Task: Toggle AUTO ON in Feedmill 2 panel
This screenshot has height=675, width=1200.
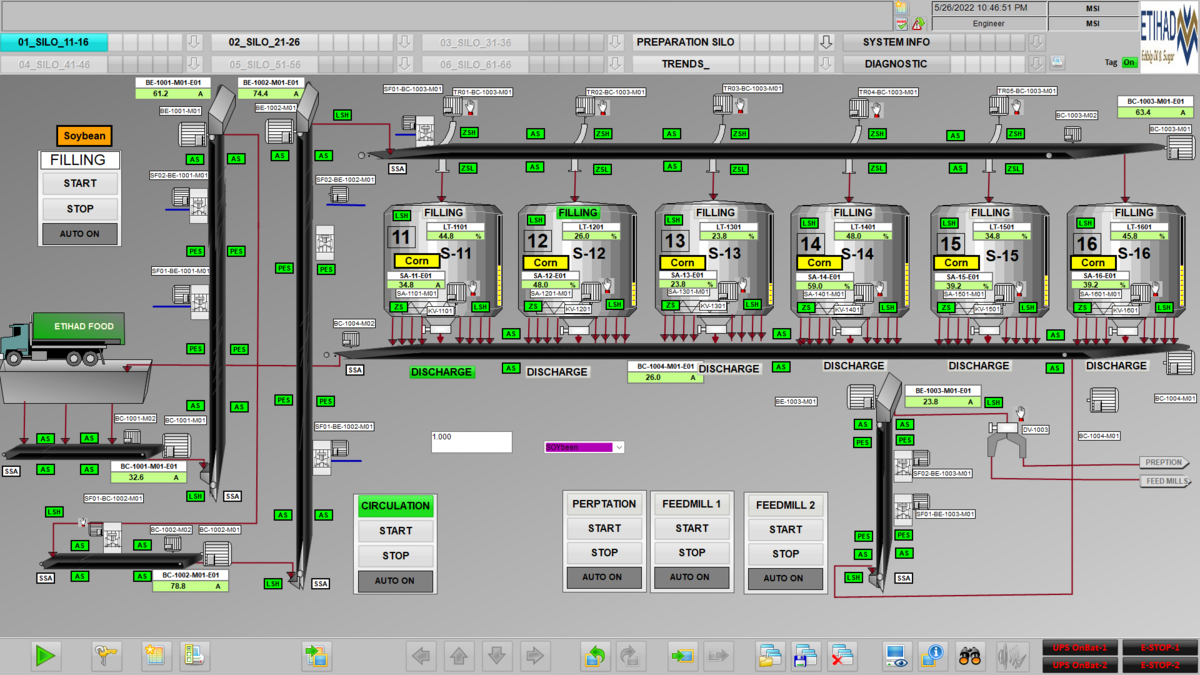Action: 783,578
